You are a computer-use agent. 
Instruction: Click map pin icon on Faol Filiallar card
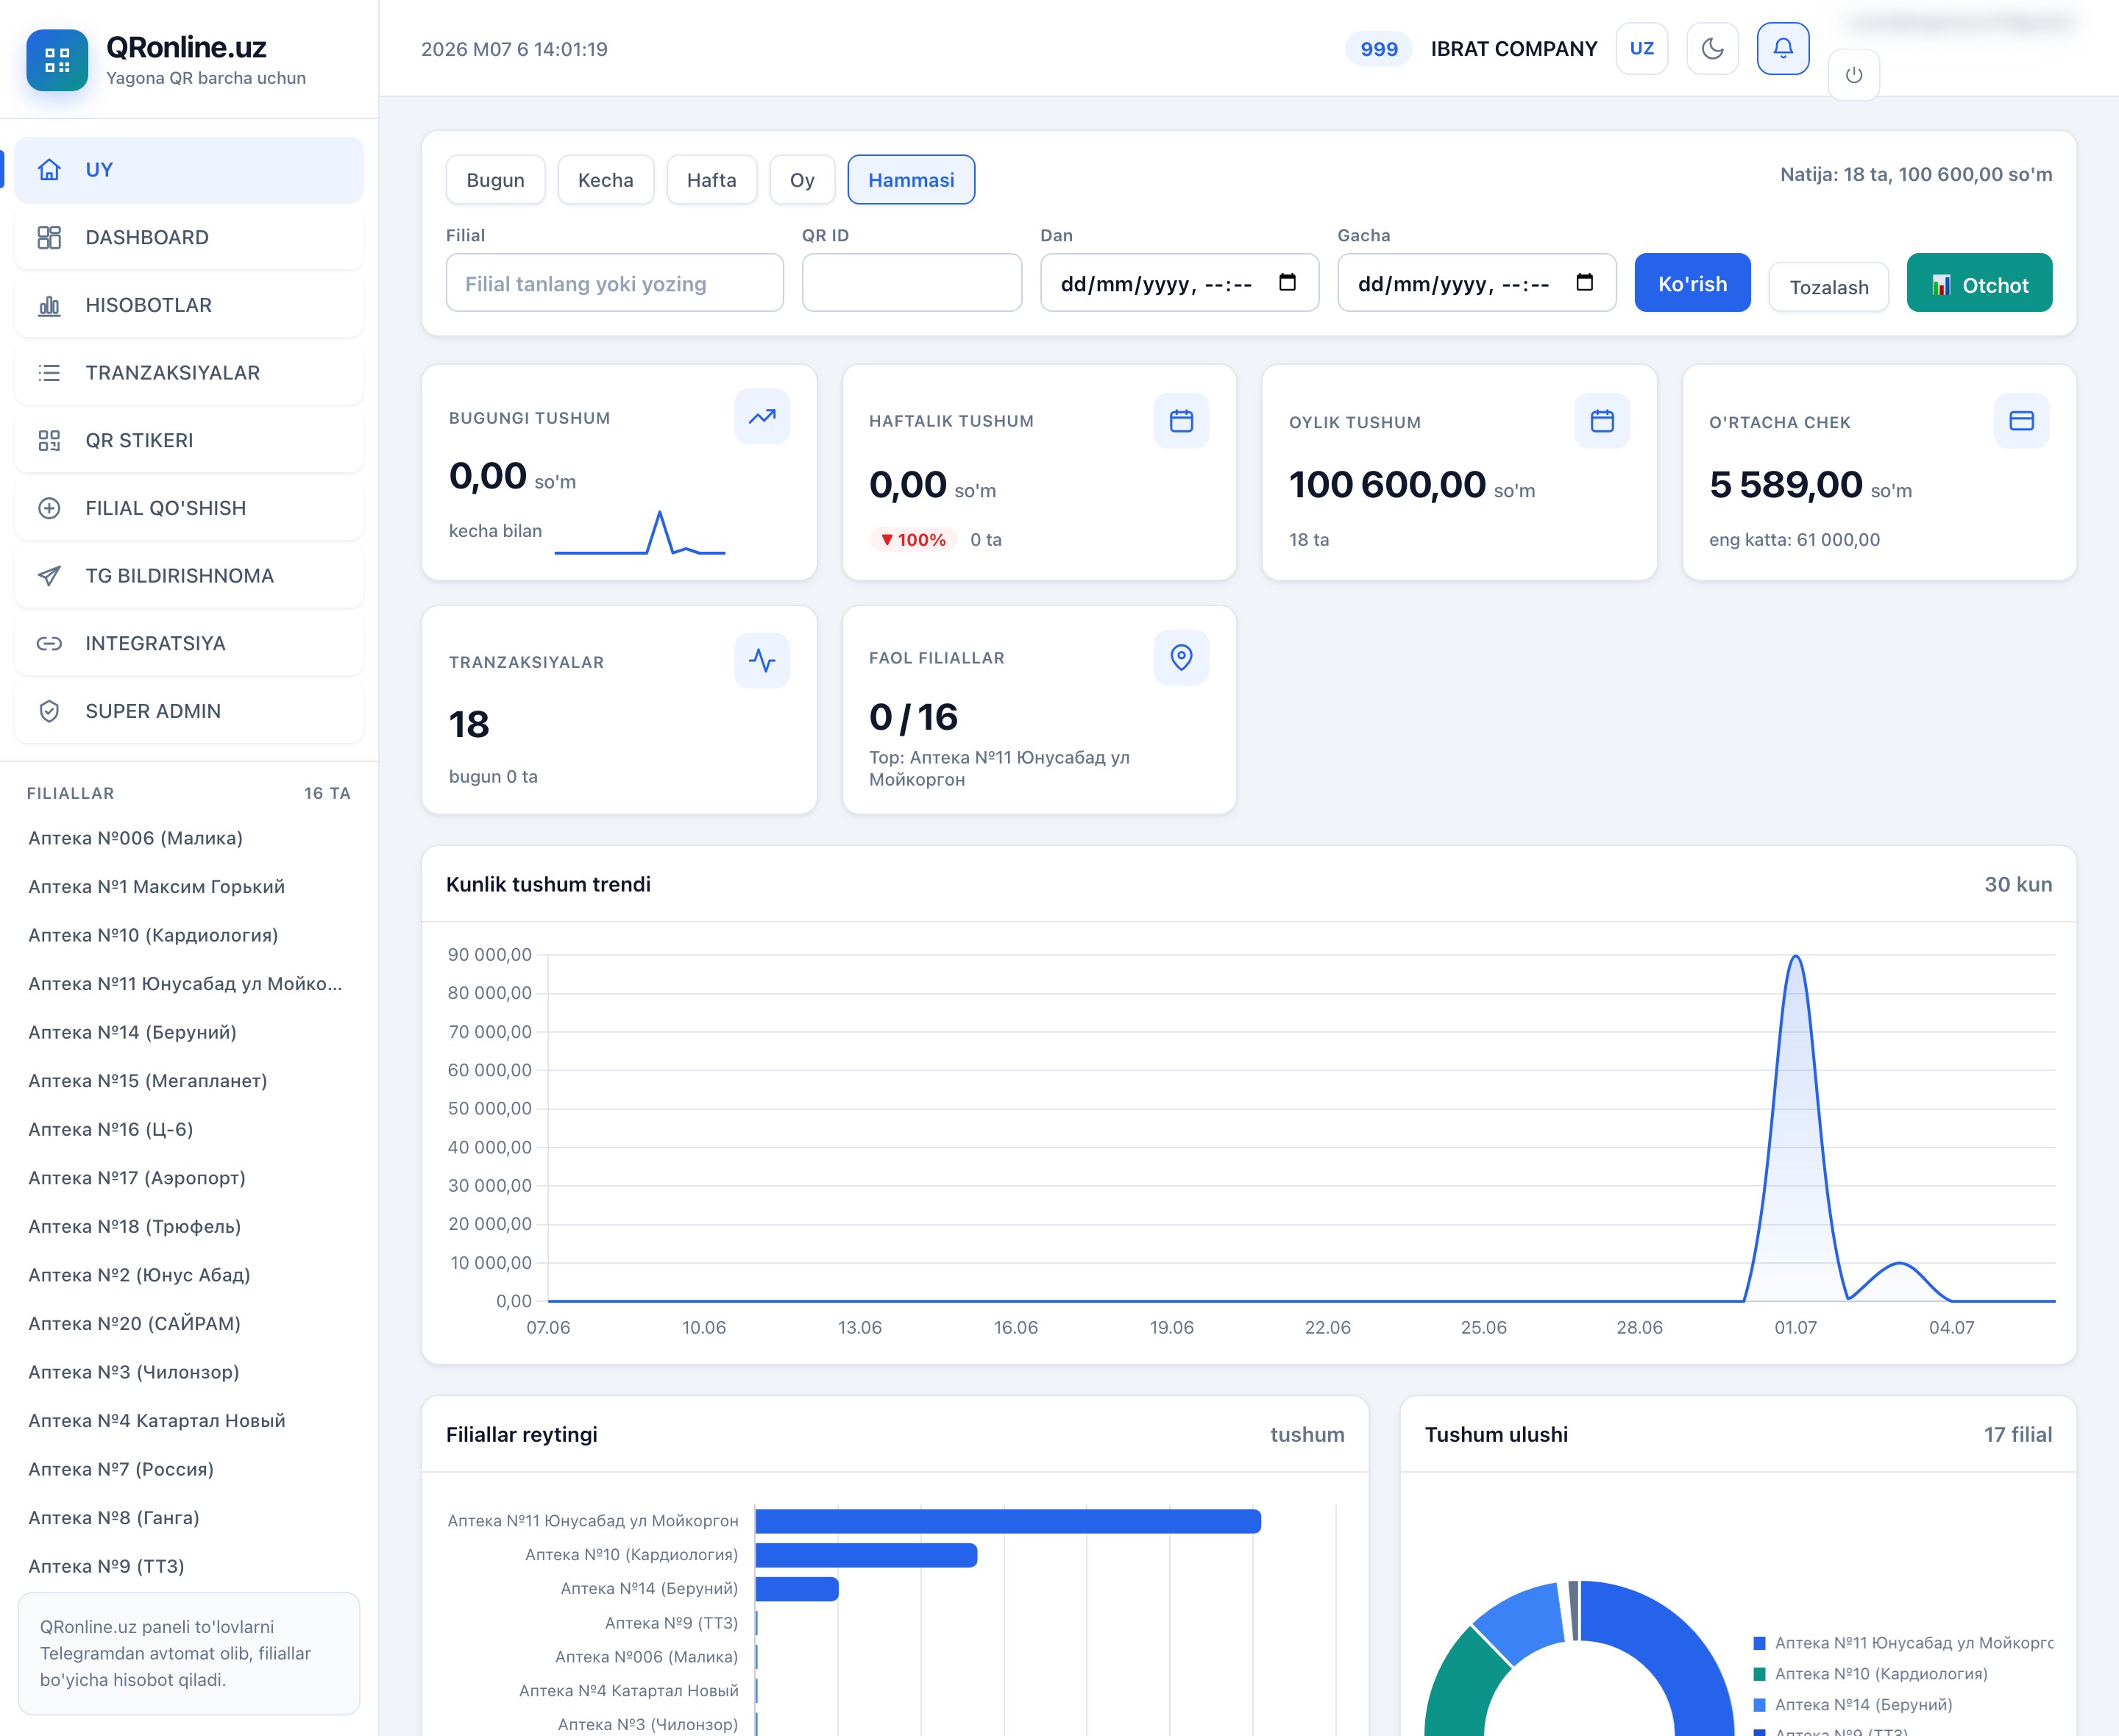pos(1181,657)
